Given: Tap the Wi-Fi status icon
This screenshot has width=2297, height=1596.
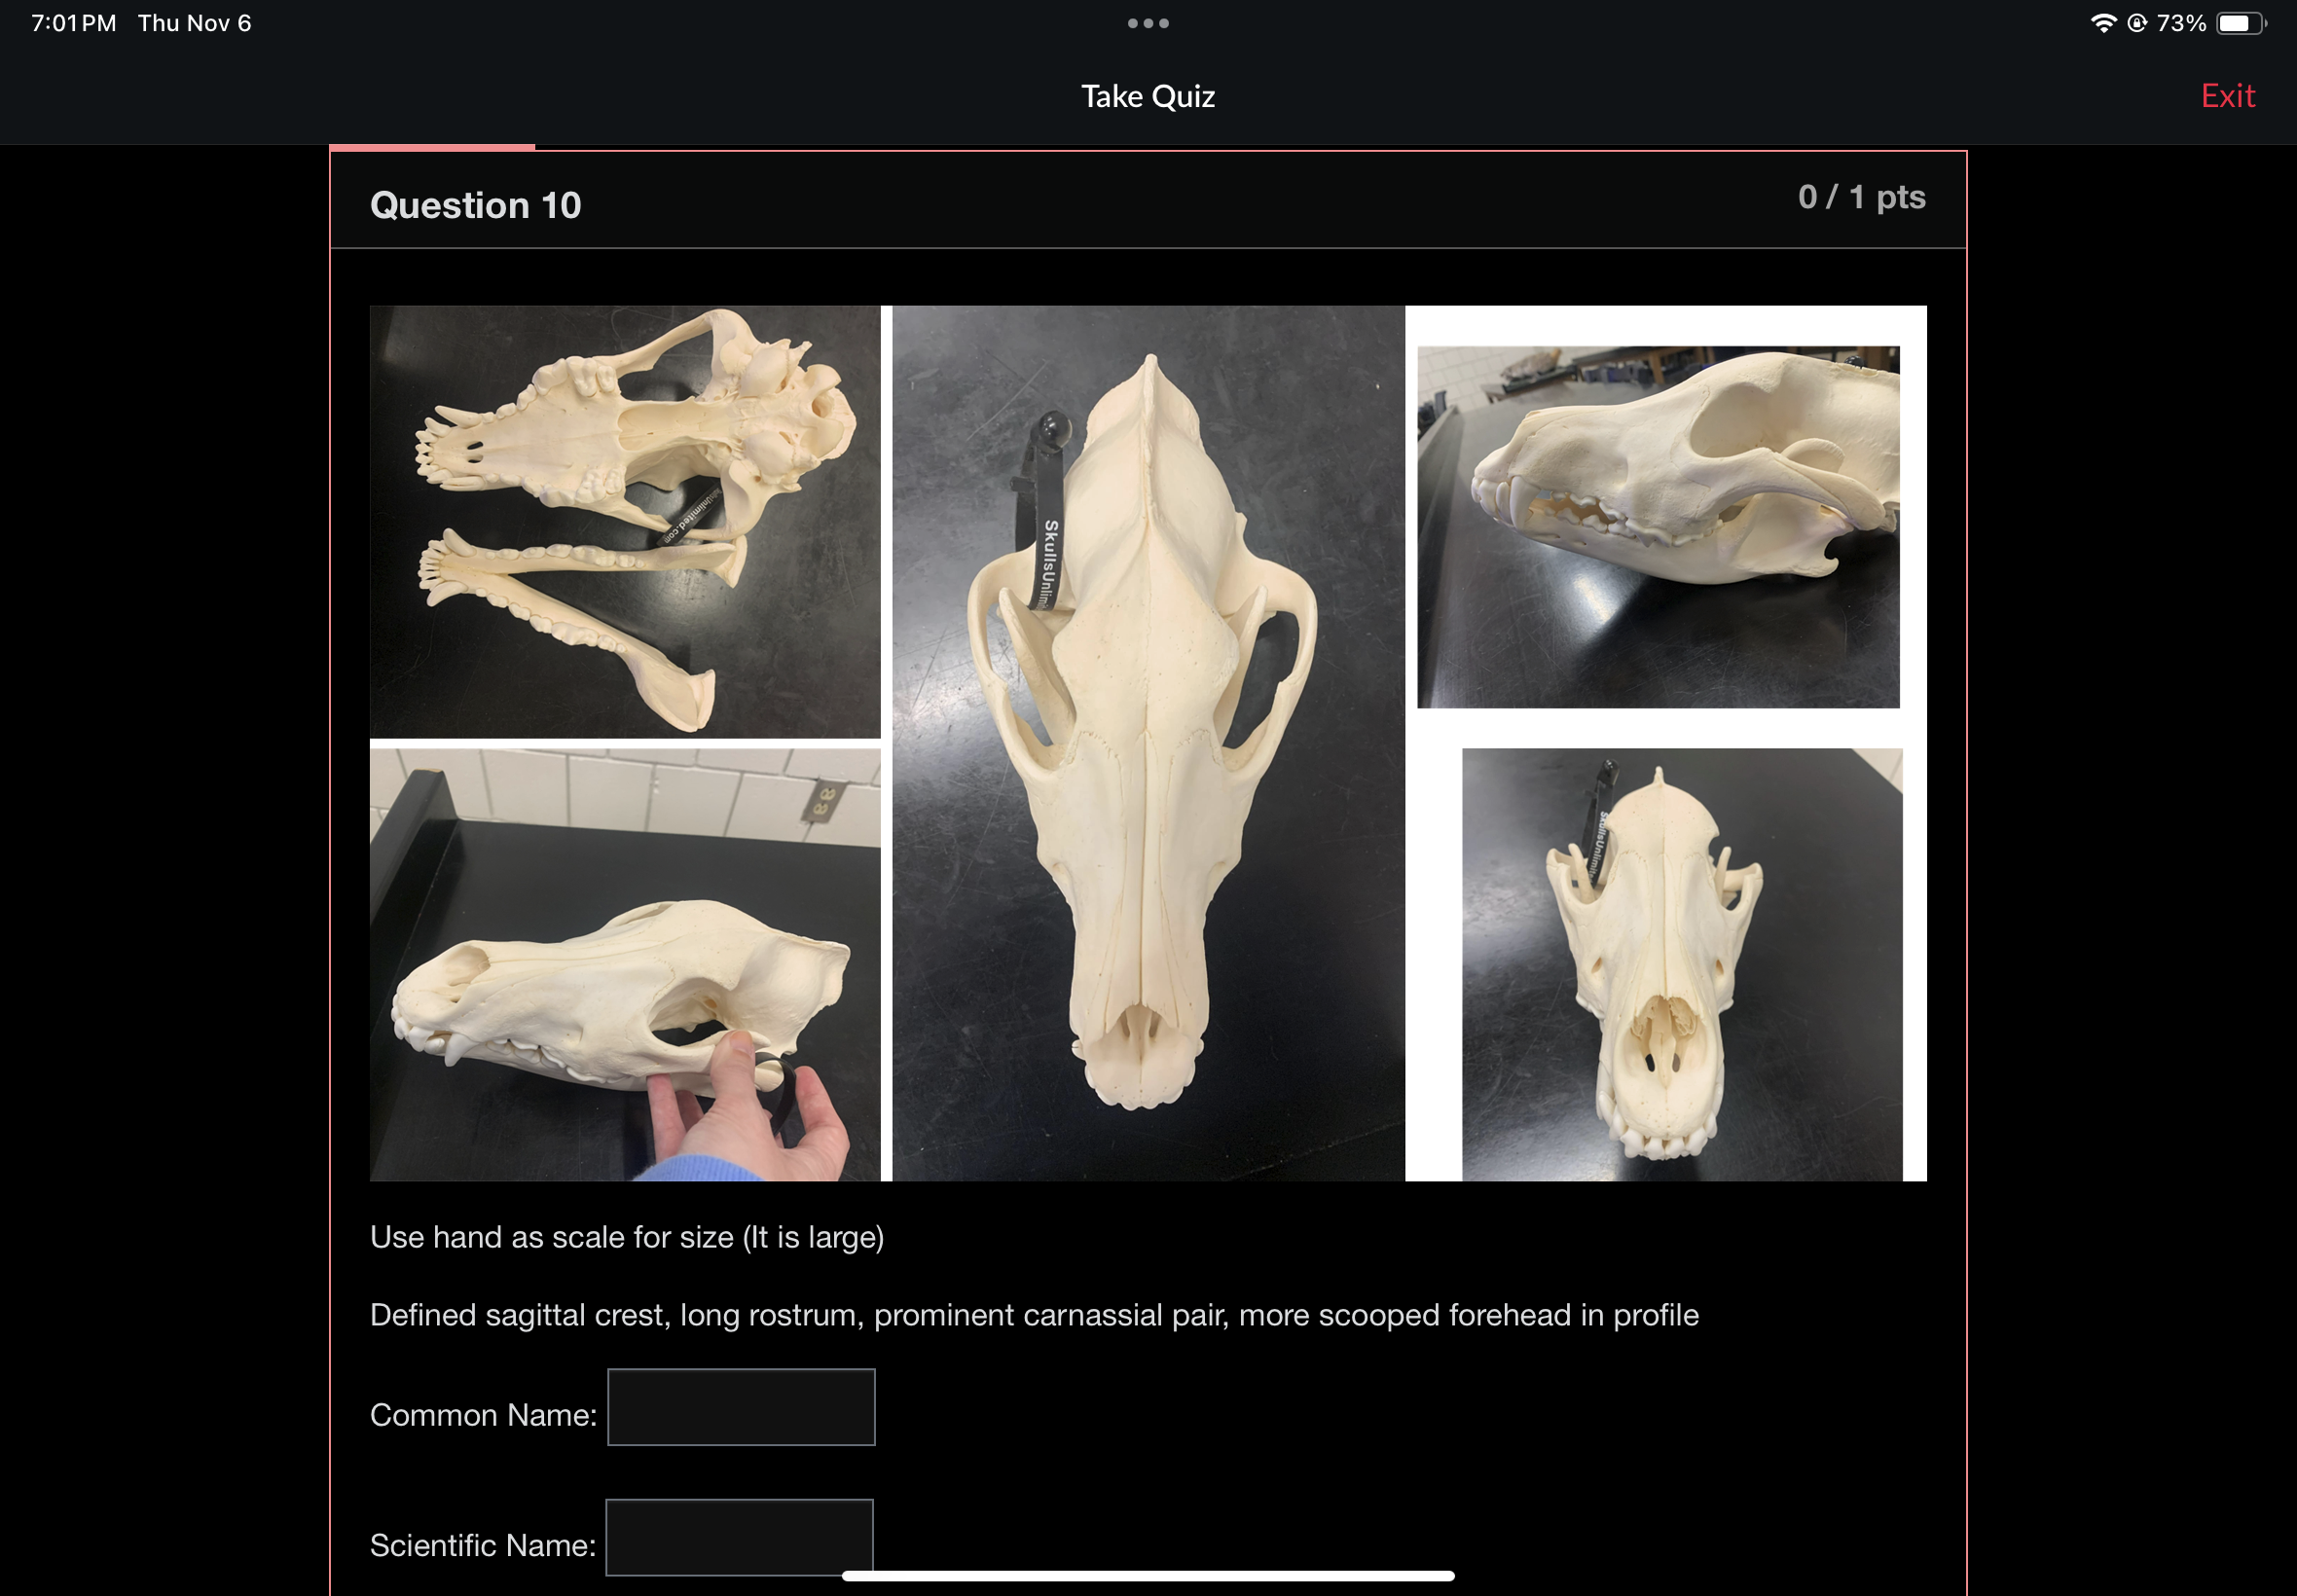Looking at the screenshot, I should tap(2103, 23).
